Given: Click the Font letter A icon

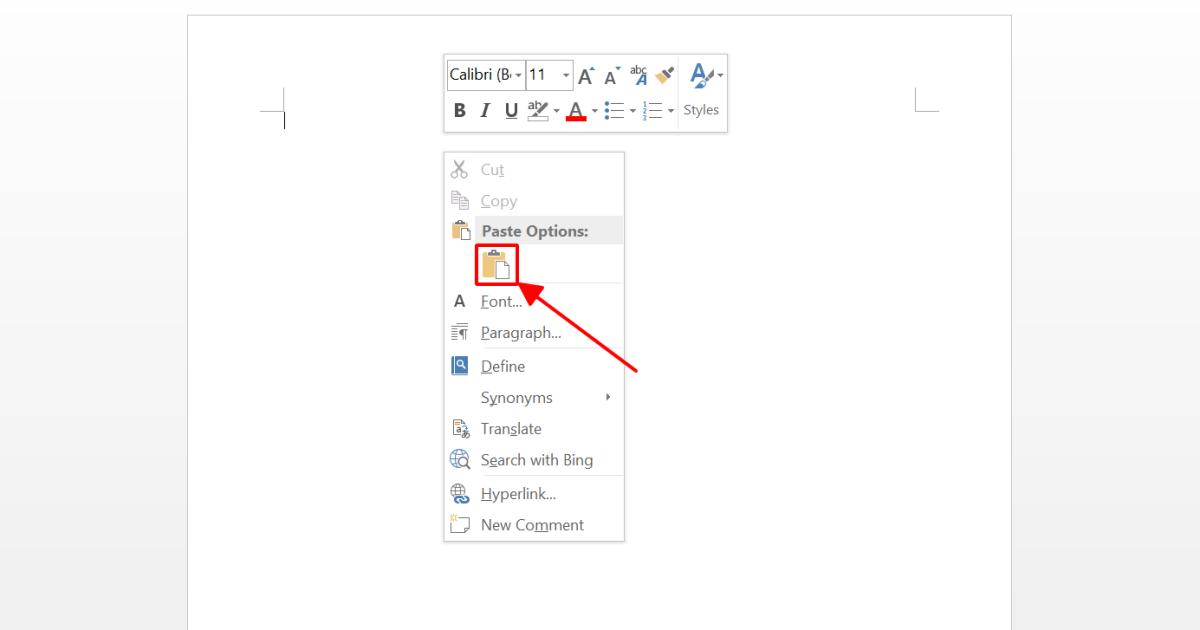Looking at the screenshot, I should [460, 301].
